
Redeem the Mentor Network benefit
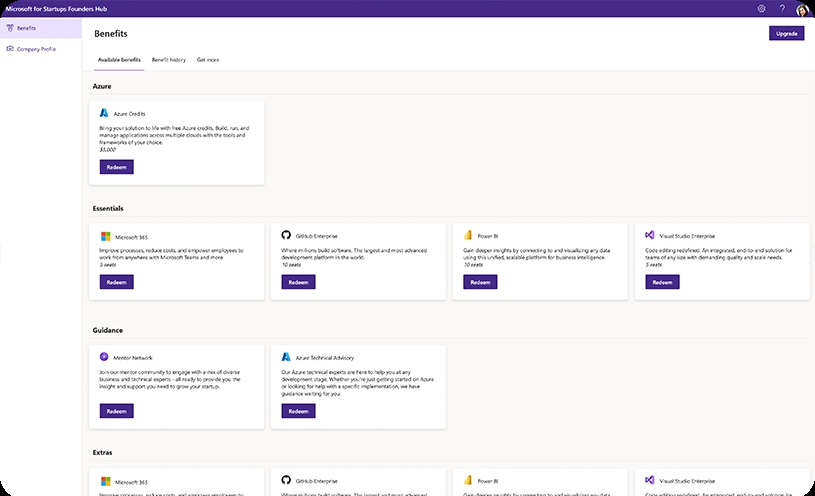[x=116, y=411]
